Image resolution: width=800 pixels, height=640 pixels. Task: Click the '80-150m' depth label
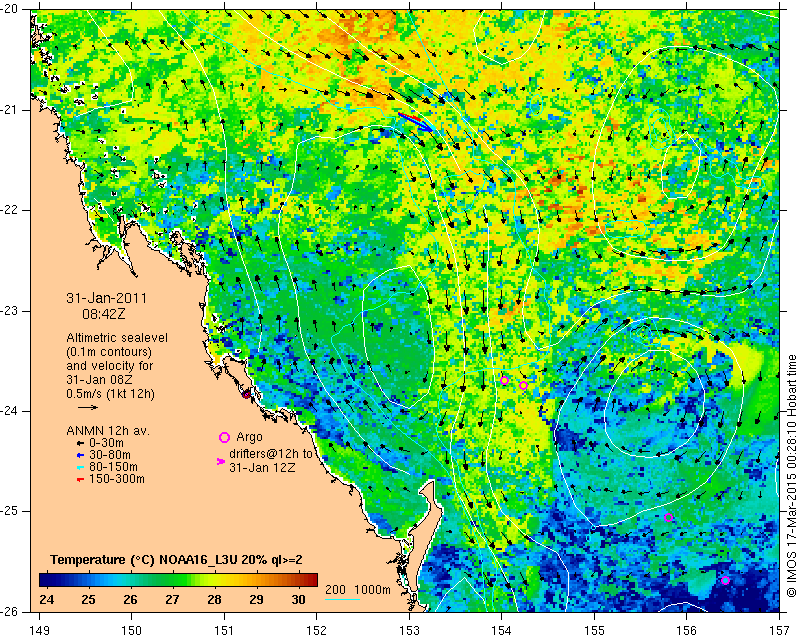tap(113, 467)
